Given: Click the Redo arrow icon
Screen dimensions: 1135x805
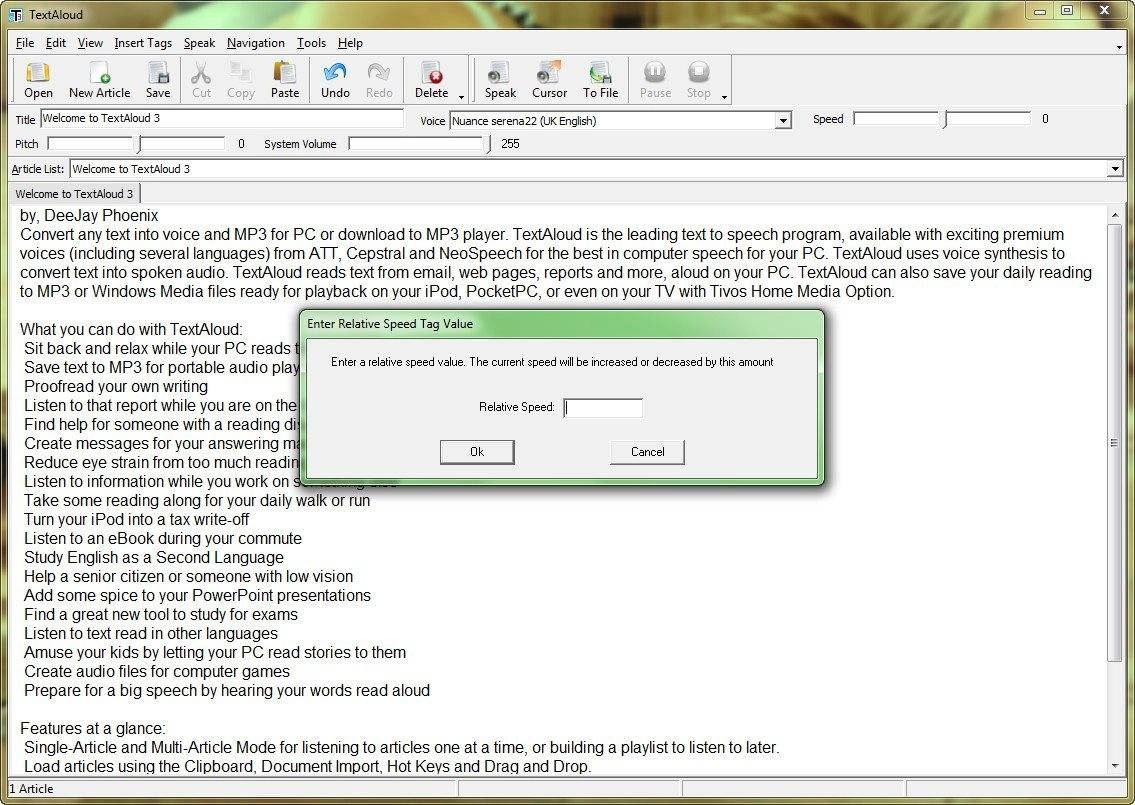Looking at the screenshot, I should pos(379,80).
